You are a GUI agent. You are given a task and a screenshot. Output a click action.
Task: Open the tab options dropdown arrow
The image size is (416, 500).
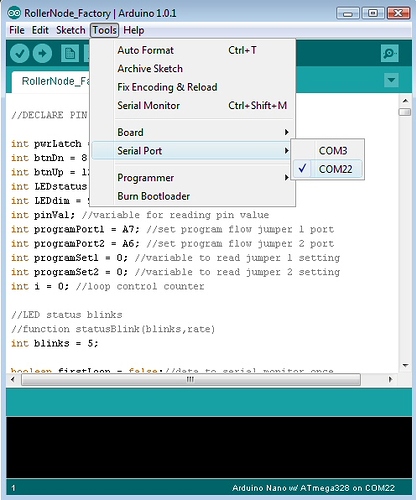tap(391, 80)
